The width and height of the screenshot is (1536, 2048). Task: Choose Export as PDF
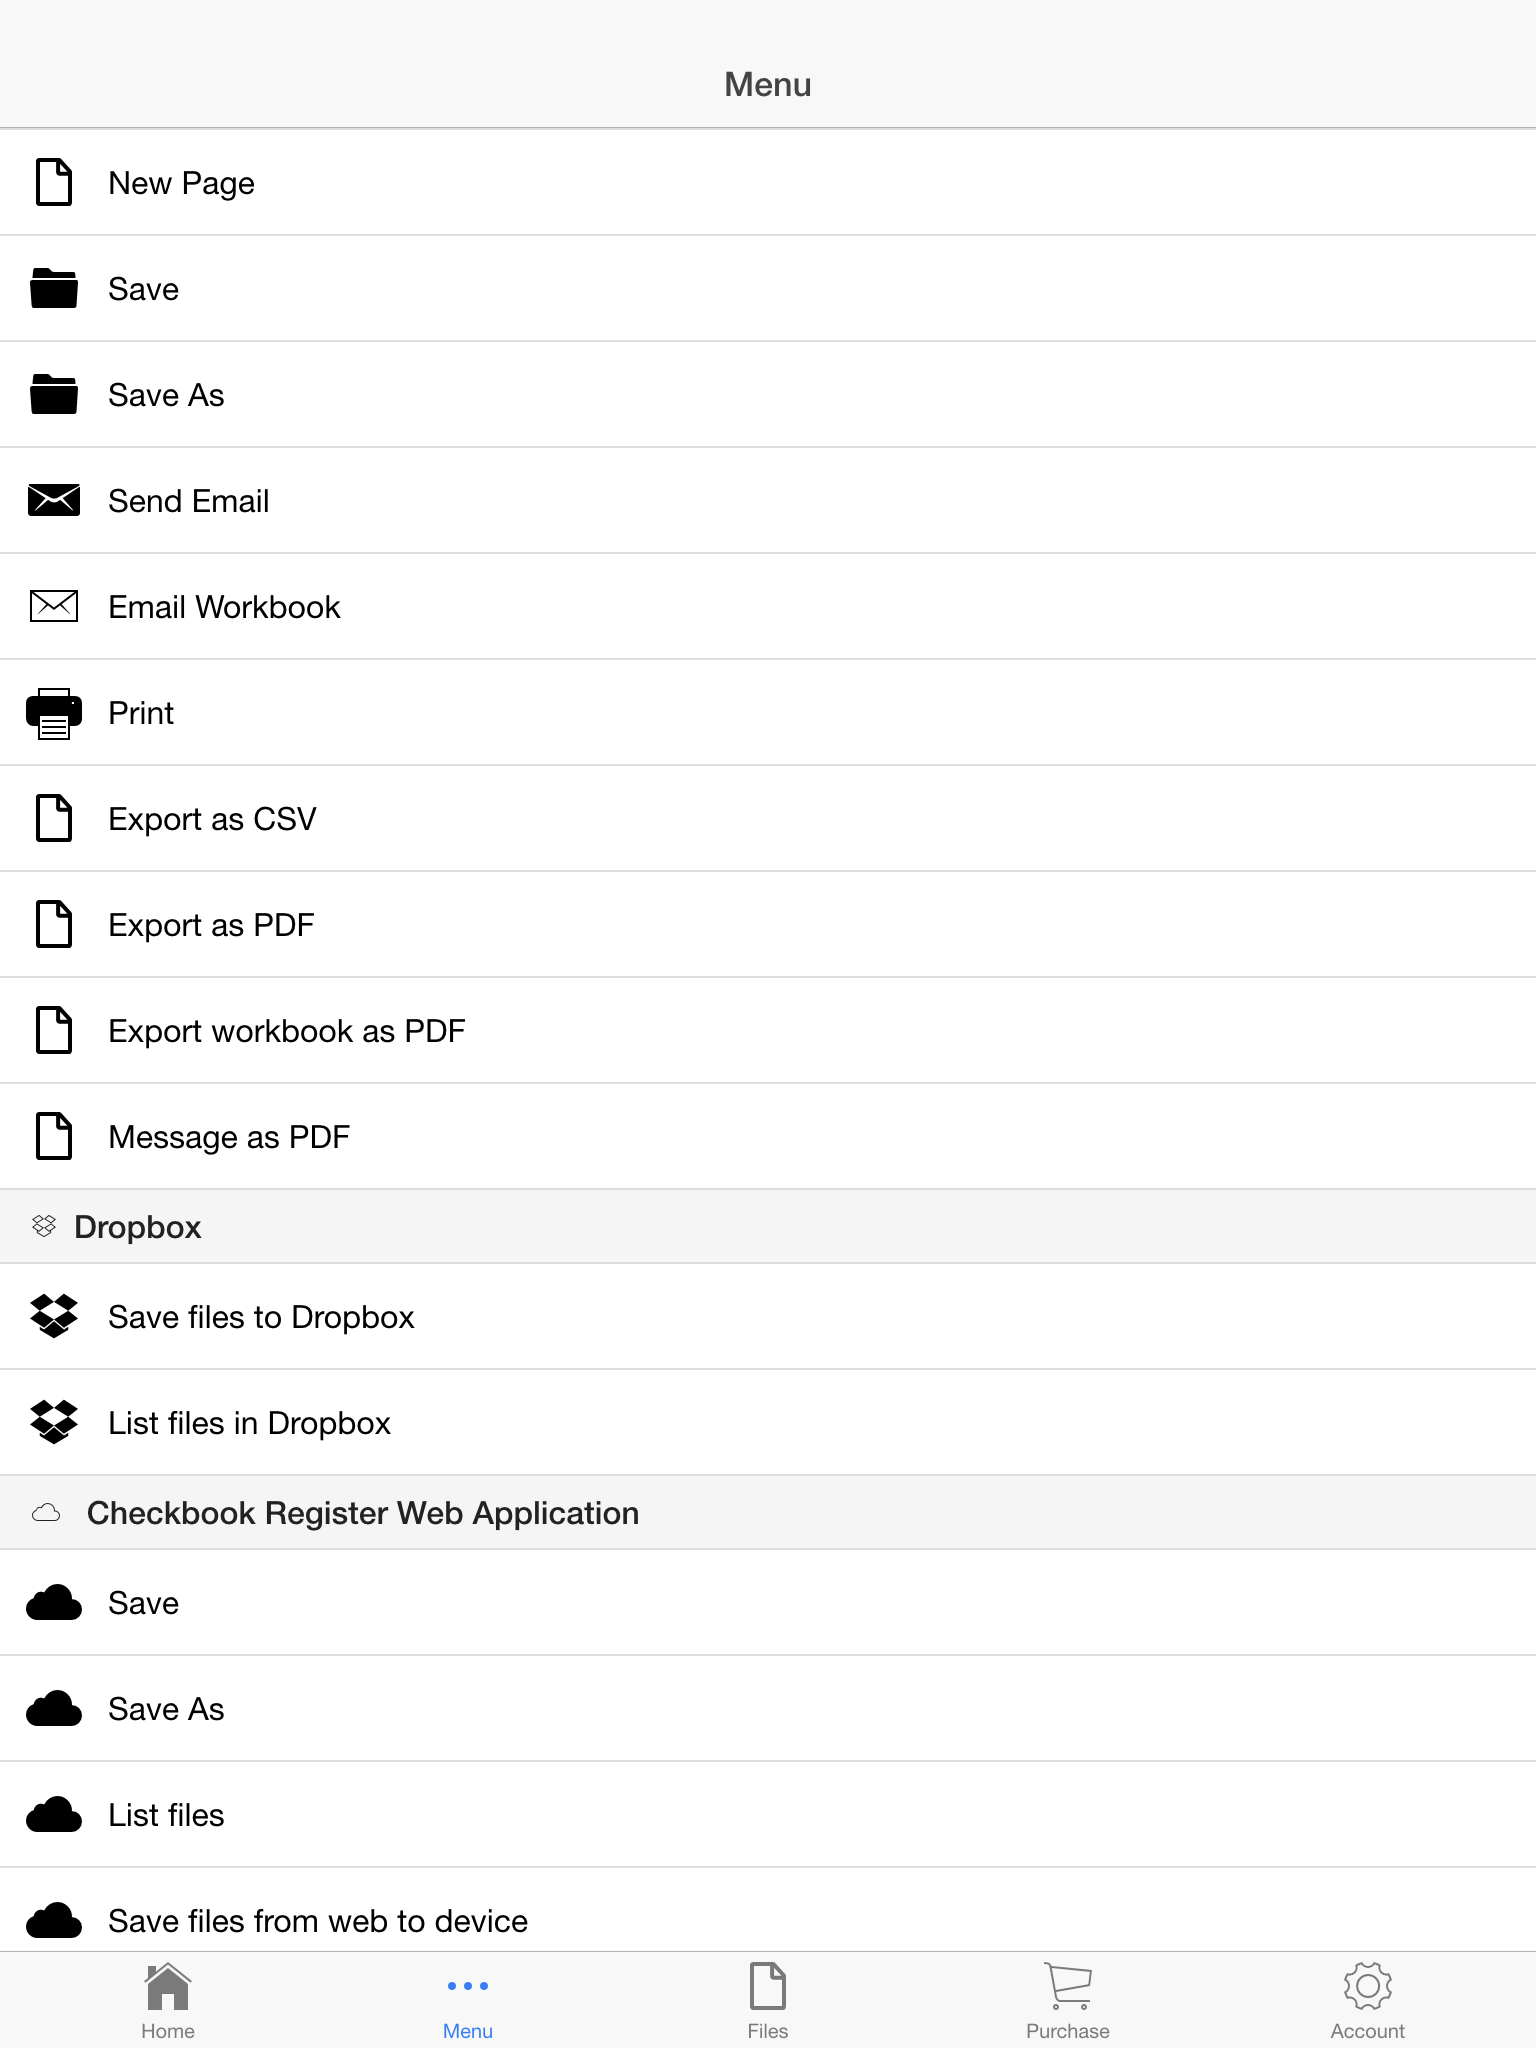768,924
